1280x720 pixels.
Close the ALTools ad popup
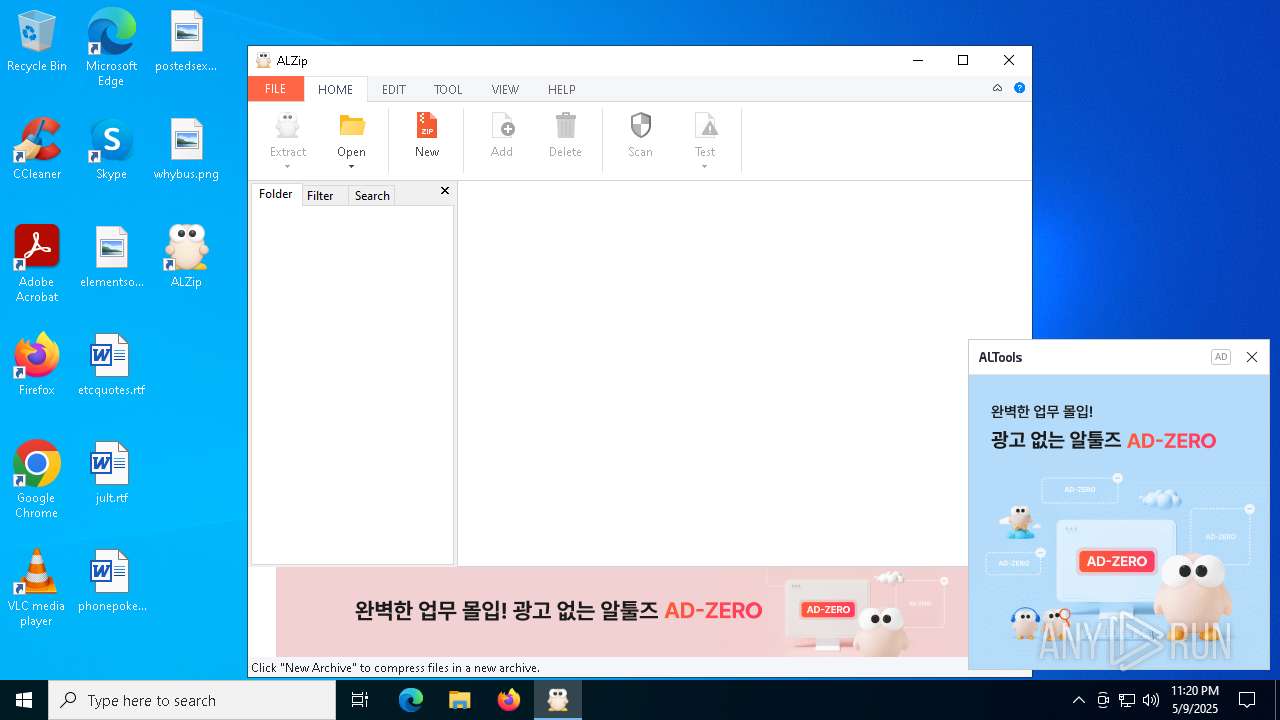(1252, 357)
